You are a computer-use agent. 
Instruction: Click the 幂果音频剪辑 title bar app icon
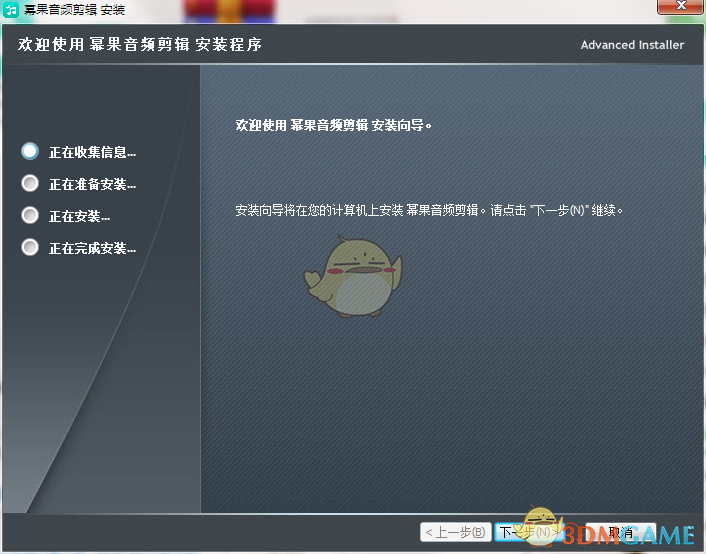click(10, 9)
